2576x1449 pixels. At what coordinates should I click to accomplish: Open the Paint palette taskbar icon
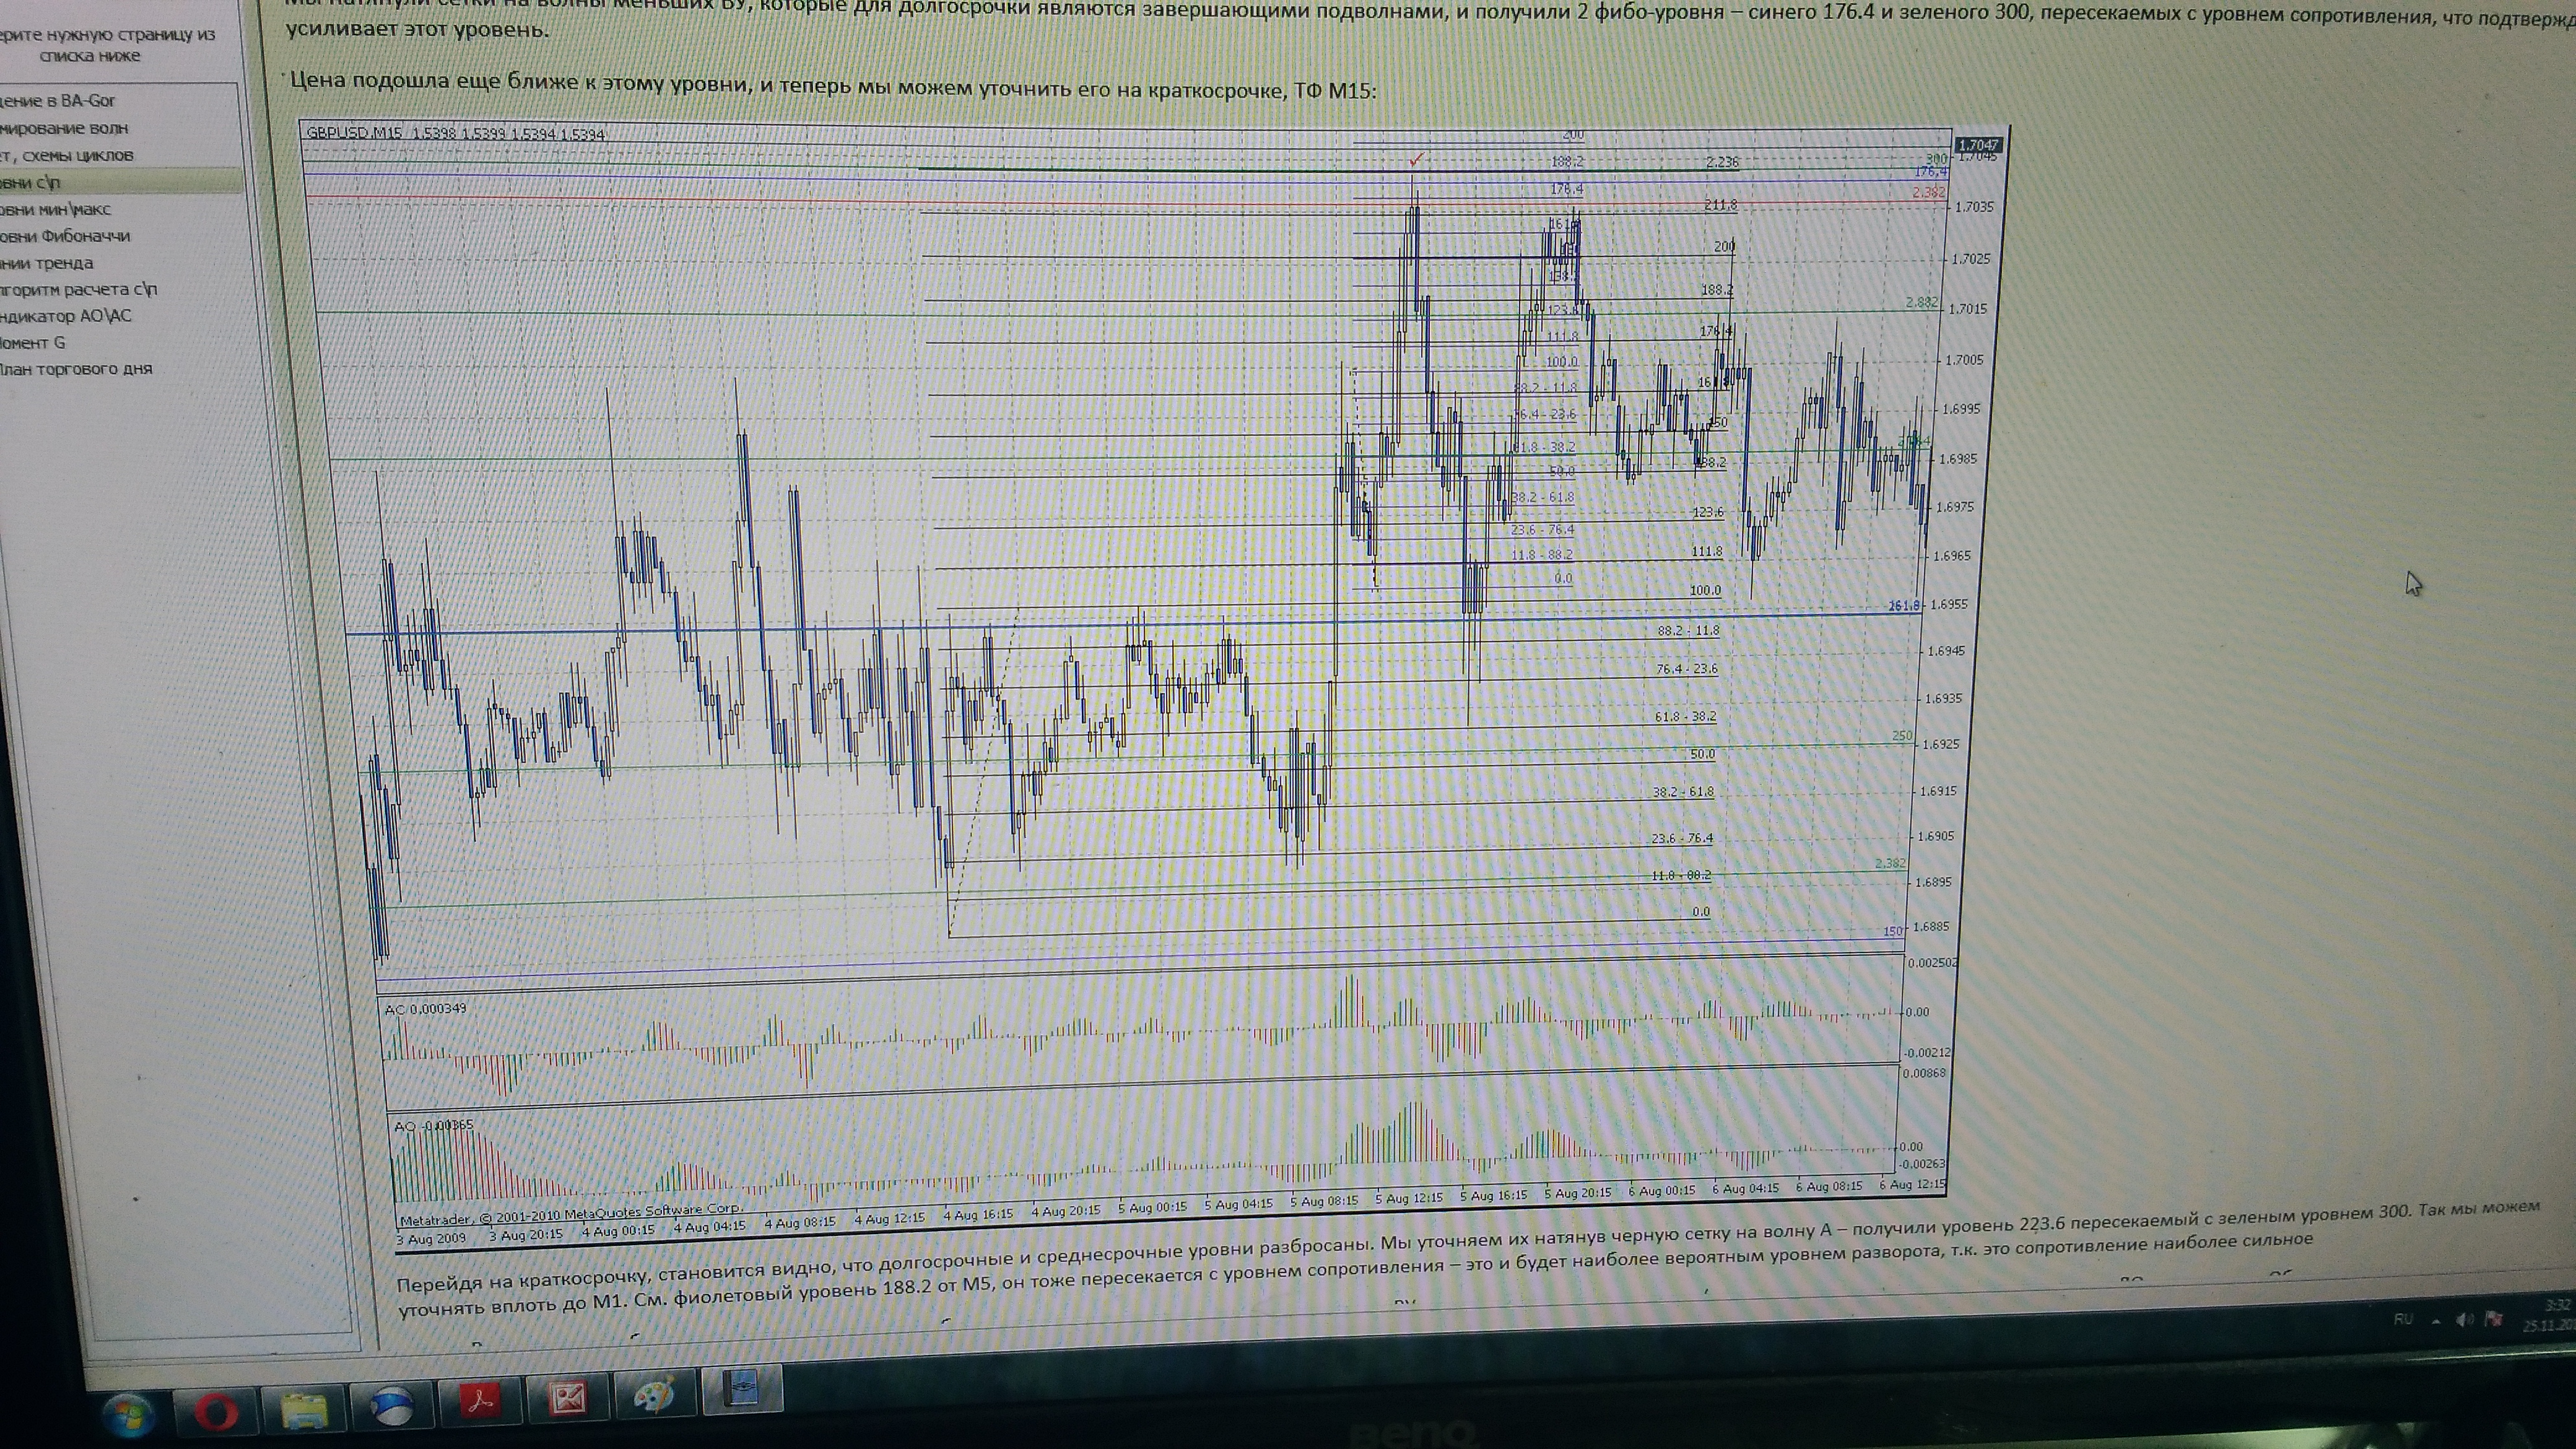click(655, 1396)
